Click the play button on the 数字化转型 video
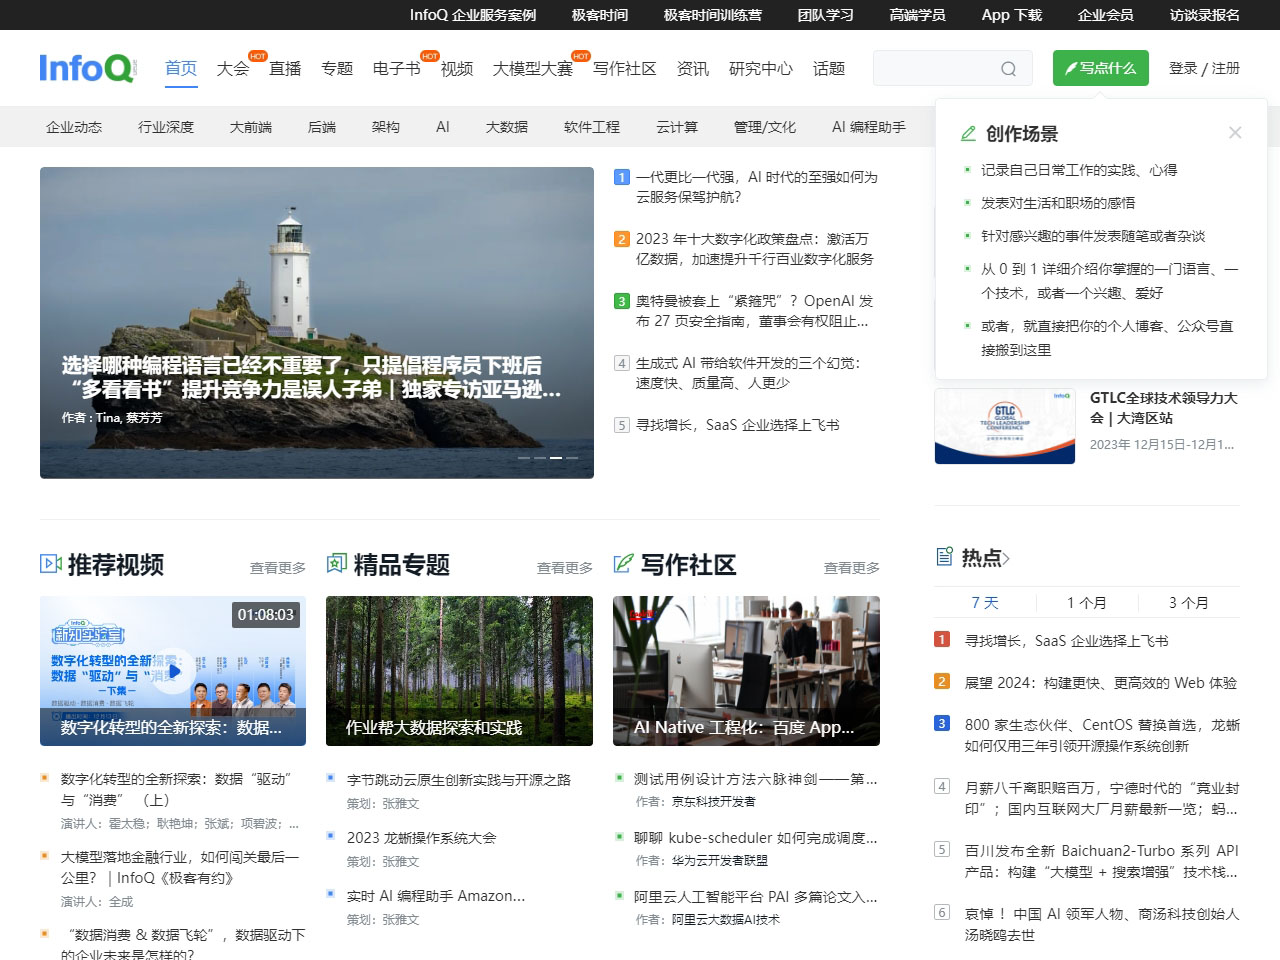This screenshot has height=960, width=1280. pyautogui.click(x=173, y=671)
